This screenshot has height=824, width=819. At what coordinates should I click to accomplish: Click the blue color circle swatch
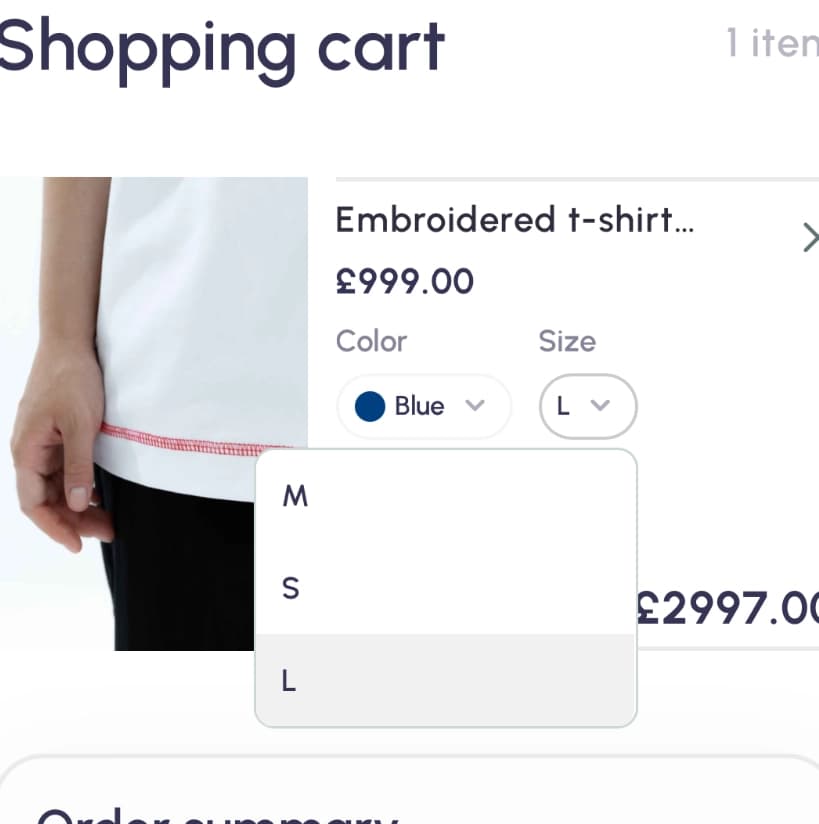tap(370, 406)
